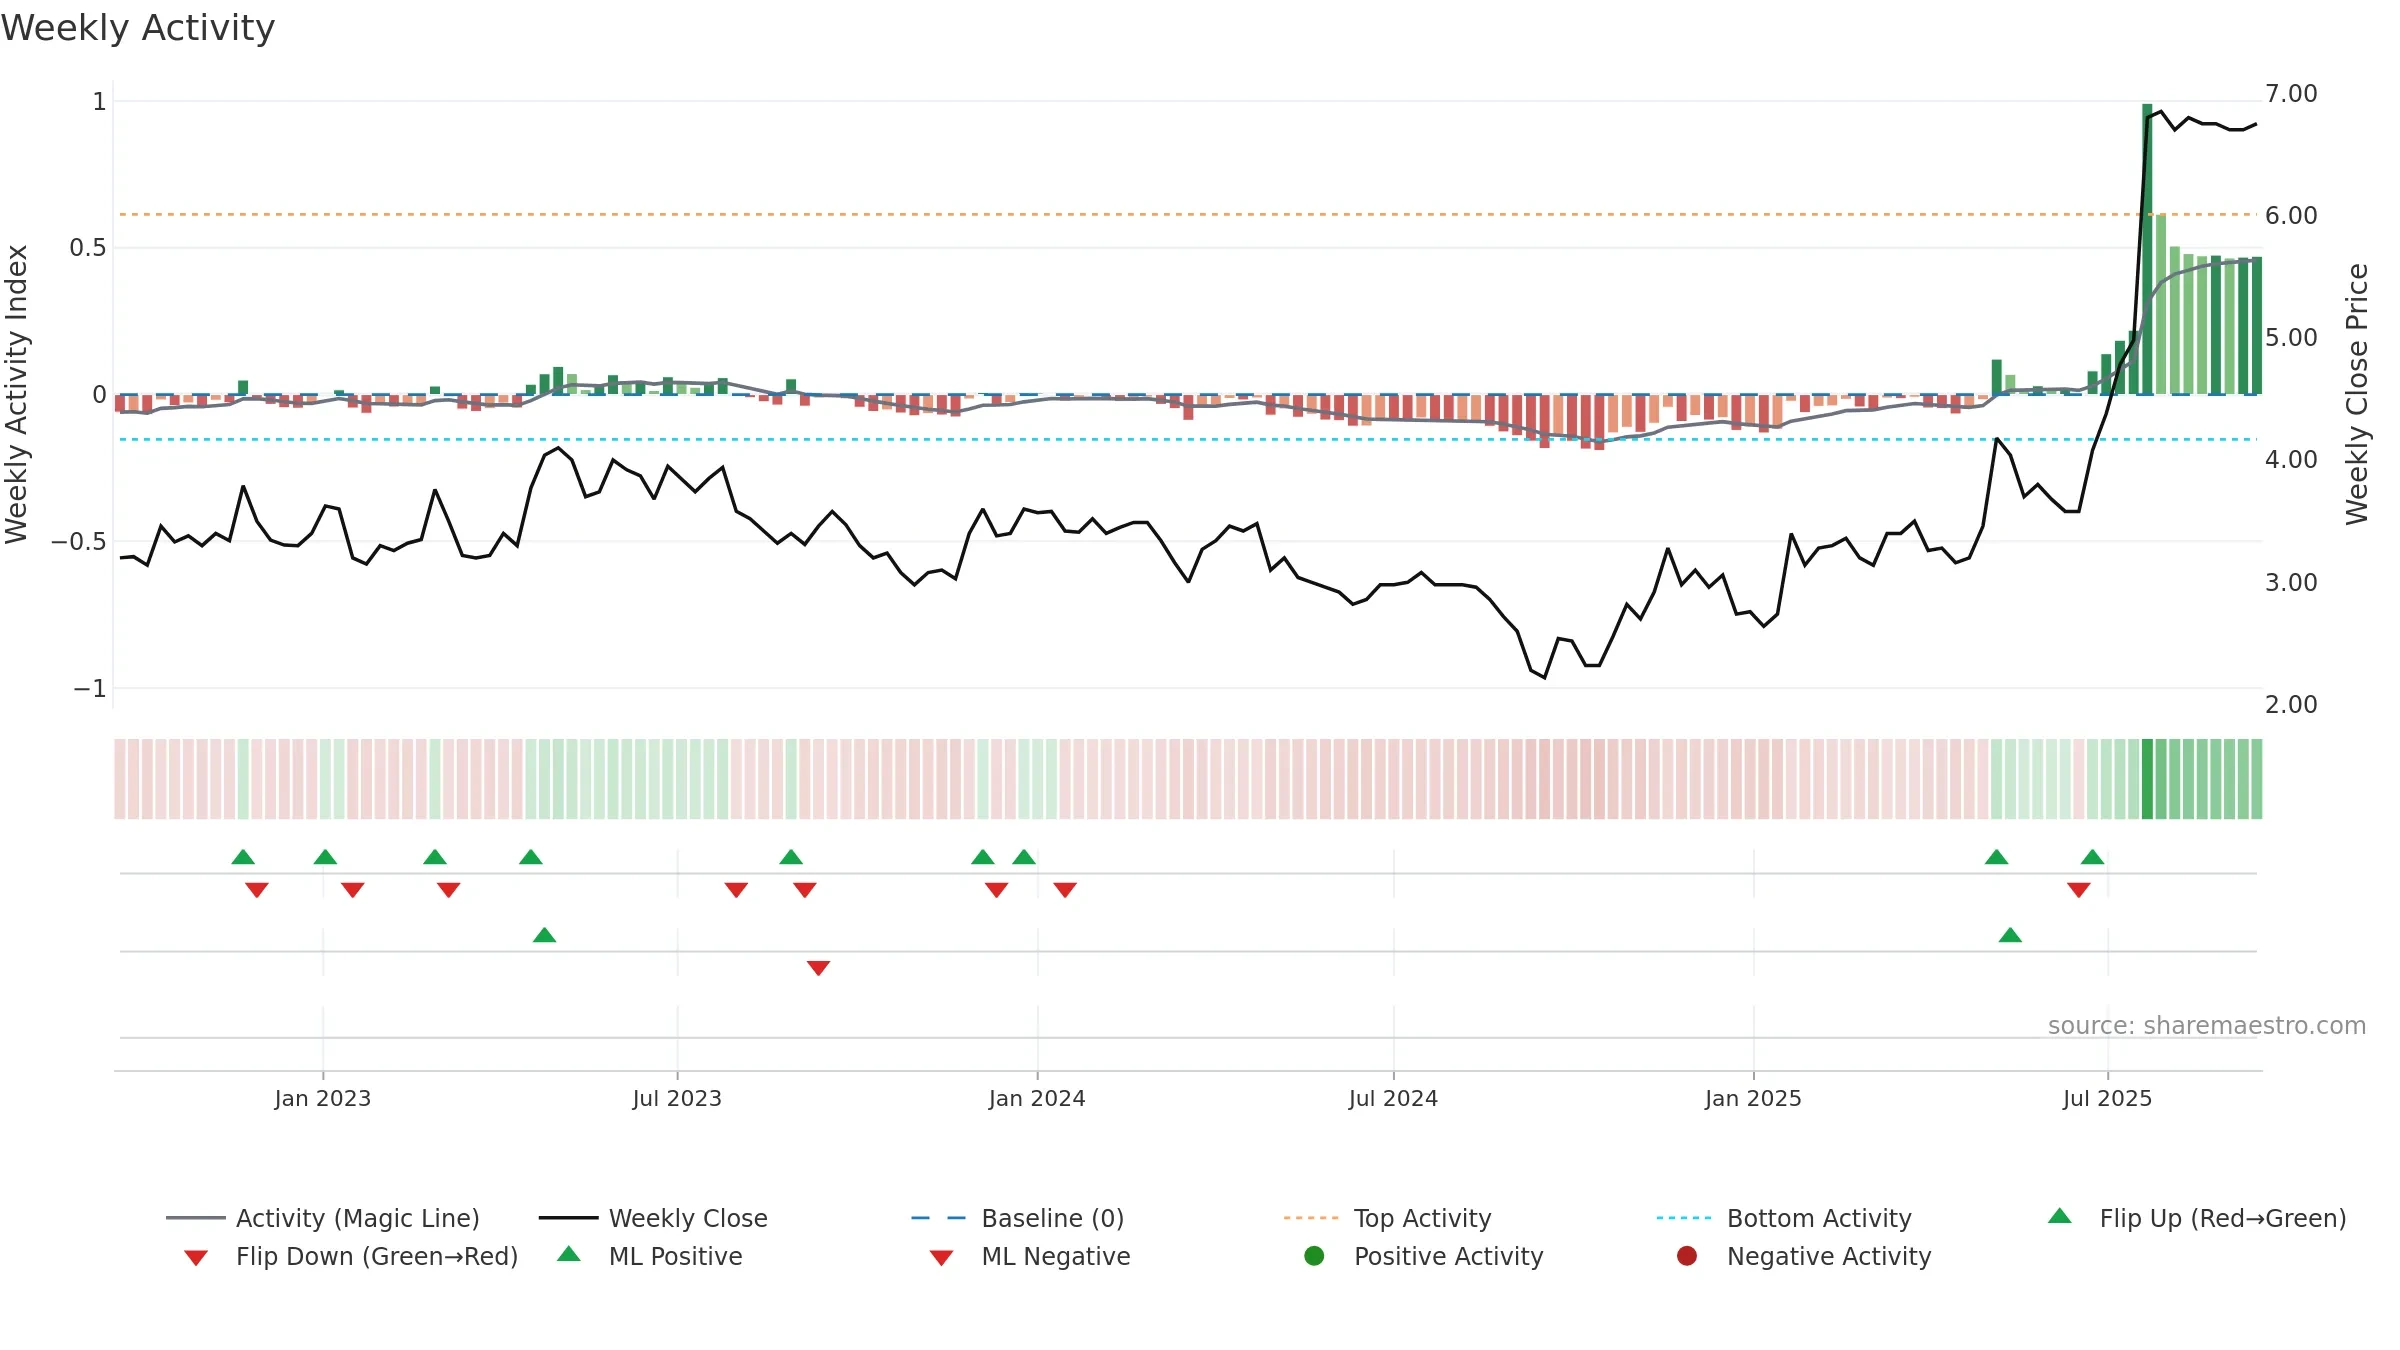The height and width of the screenshot is (1350, 2400).
Task: Click the Jul 2025 x-axis label
Action: (x=2107, y=1098)
